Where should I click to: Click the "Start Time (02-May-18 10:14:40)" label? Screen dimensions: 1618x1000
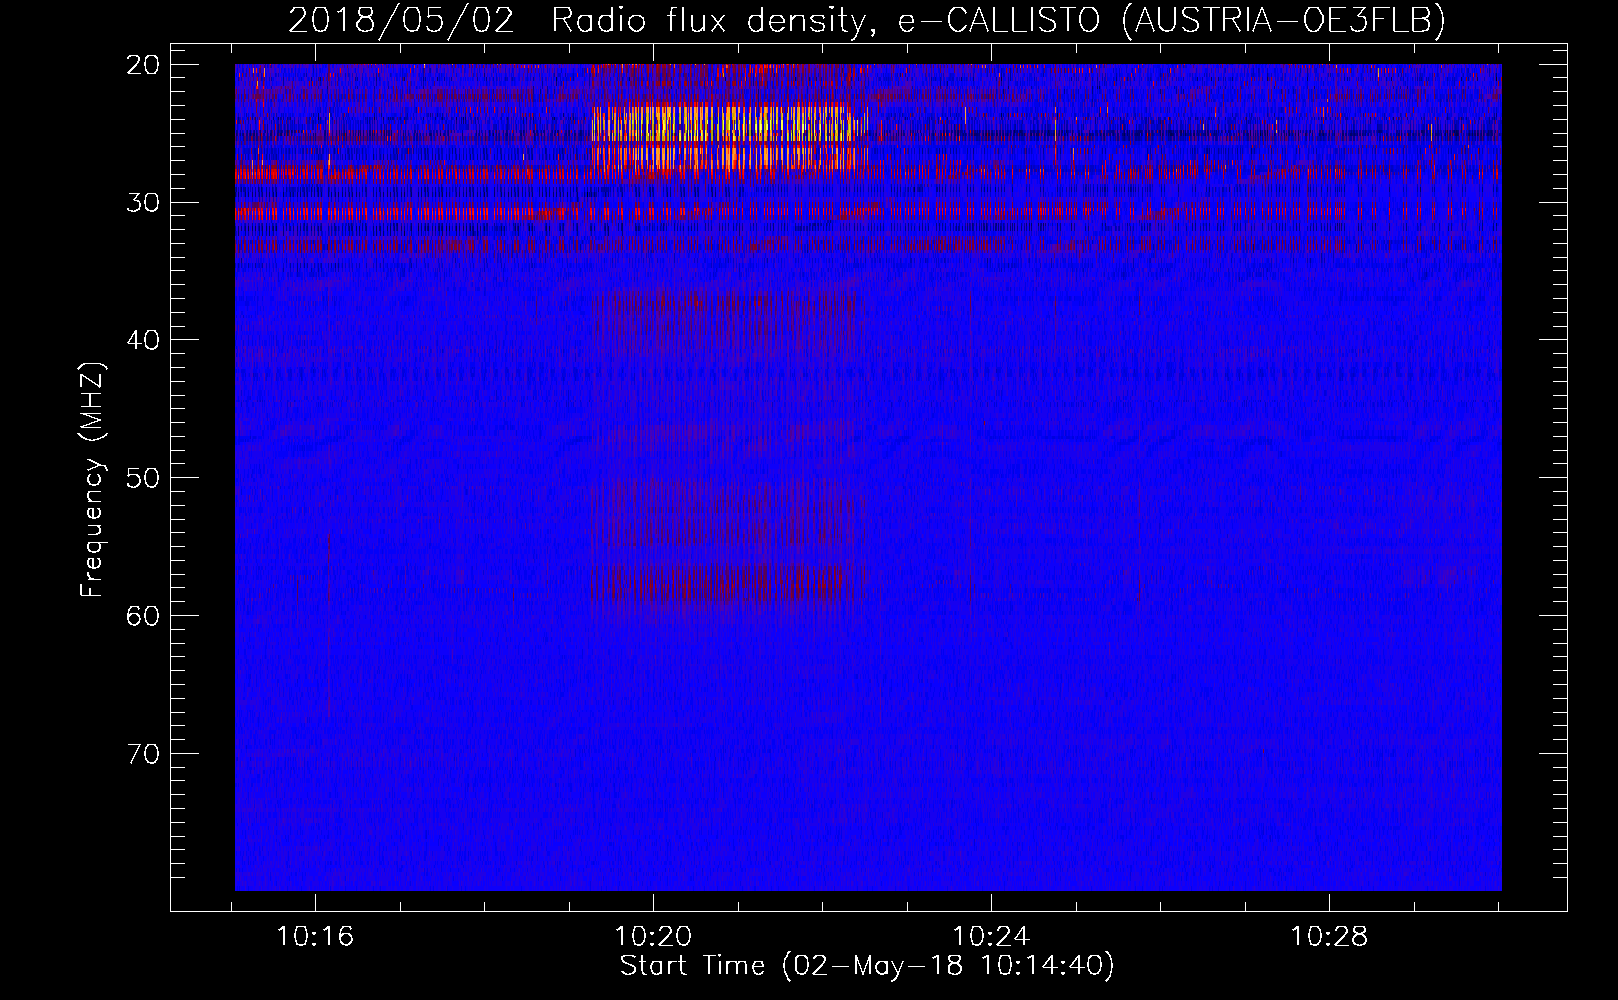(866, 966)
